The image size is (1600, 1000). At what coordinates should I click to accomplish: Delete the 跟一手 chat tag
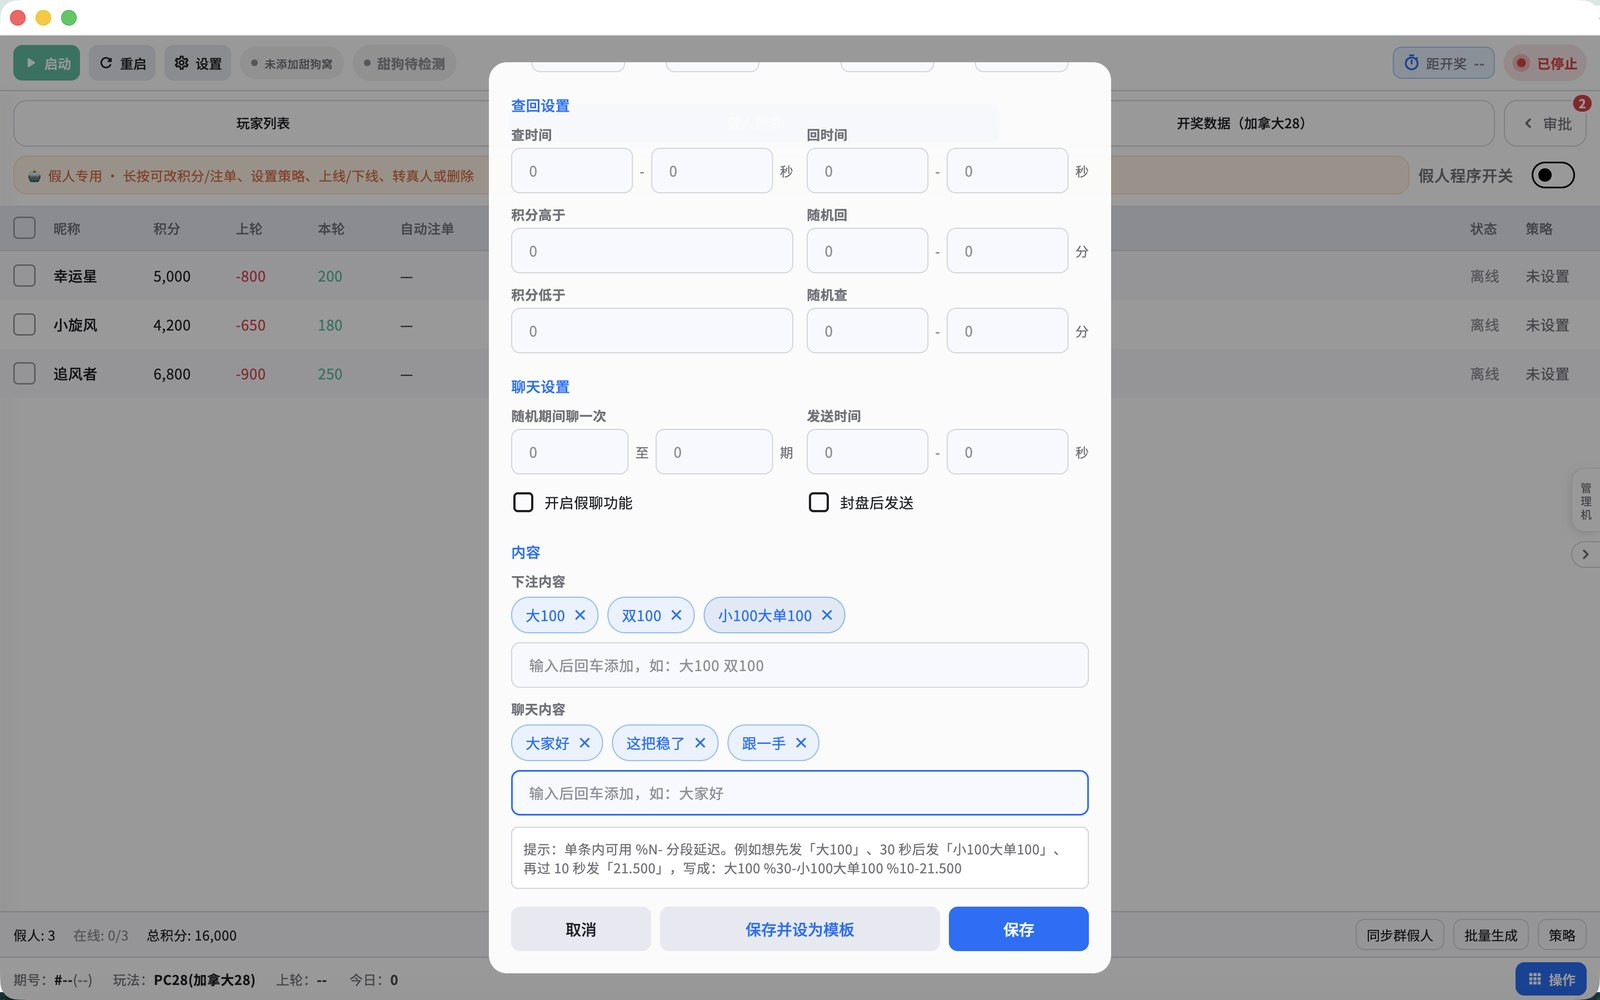pos(801,743)
